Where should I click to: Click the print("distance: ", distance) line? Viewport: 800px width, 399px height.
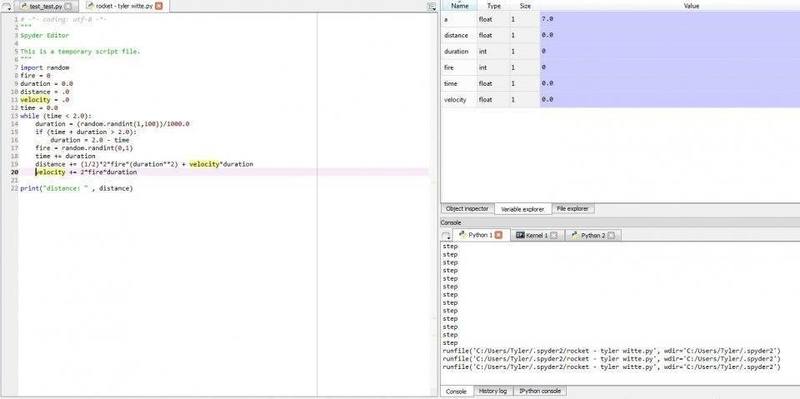point(77,188)
